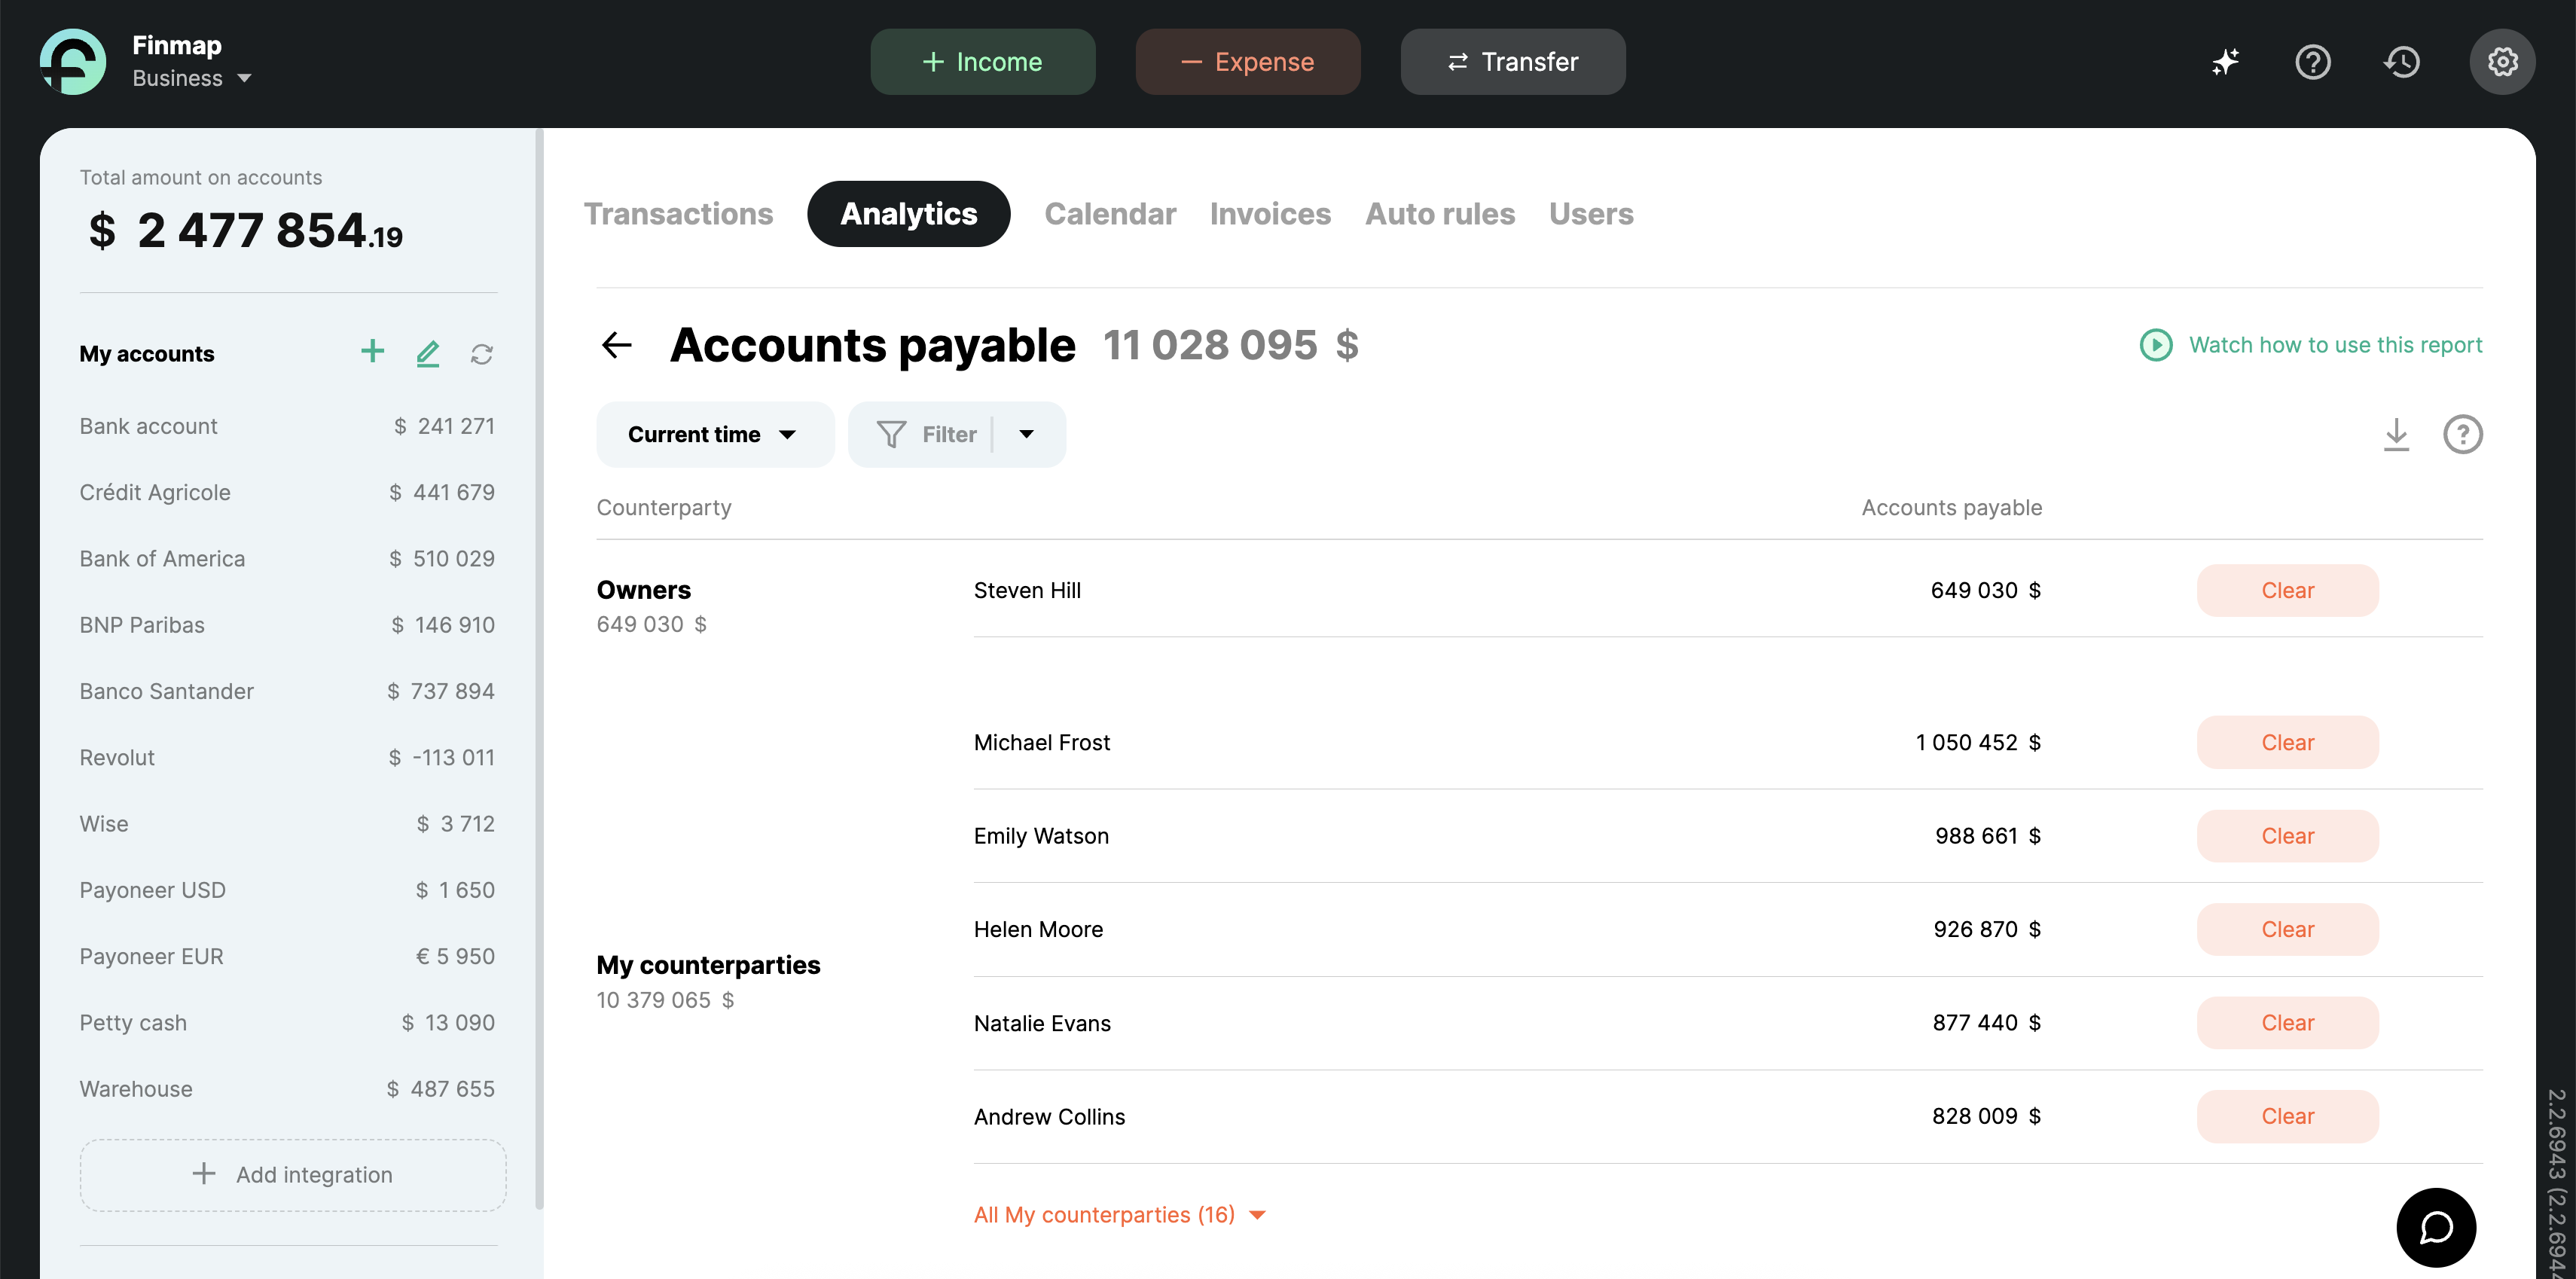Image resolution: width=2576 pixels, height=1279 pixels.
Task: Open report help question mark icon
Action: click(x=2463, y=434)
